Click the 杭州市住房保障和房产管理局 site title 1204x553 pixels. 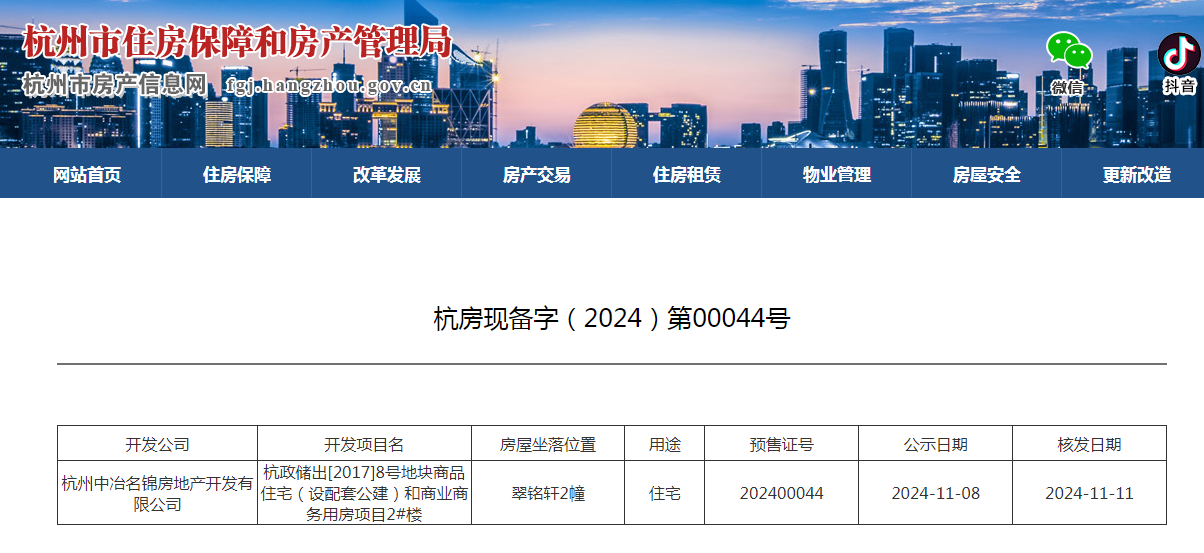click(x=237, y=42)
